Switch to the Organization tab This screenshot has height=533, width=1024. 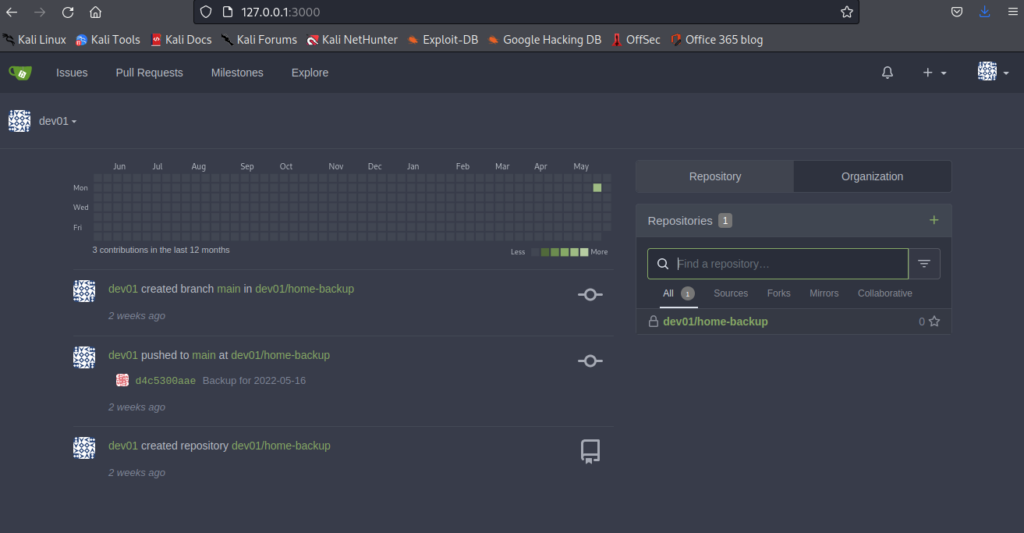coord(872,176)
